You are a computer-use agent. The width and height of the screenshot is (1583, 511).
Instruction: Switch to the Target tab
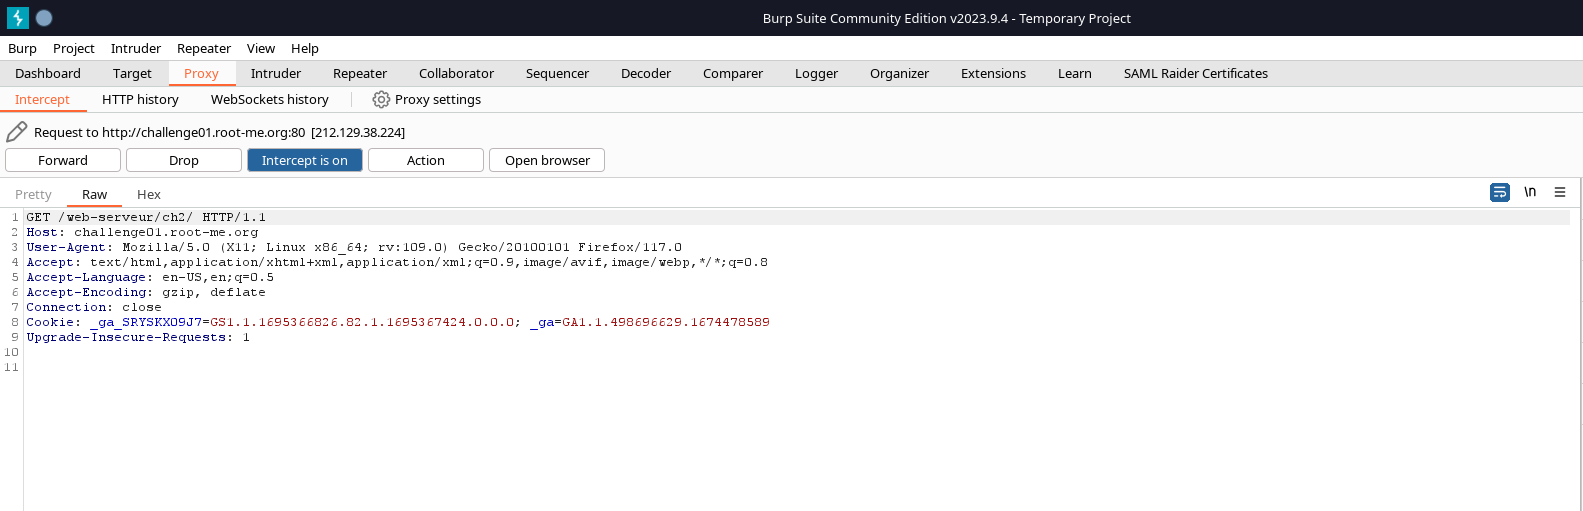coord(132,73)
